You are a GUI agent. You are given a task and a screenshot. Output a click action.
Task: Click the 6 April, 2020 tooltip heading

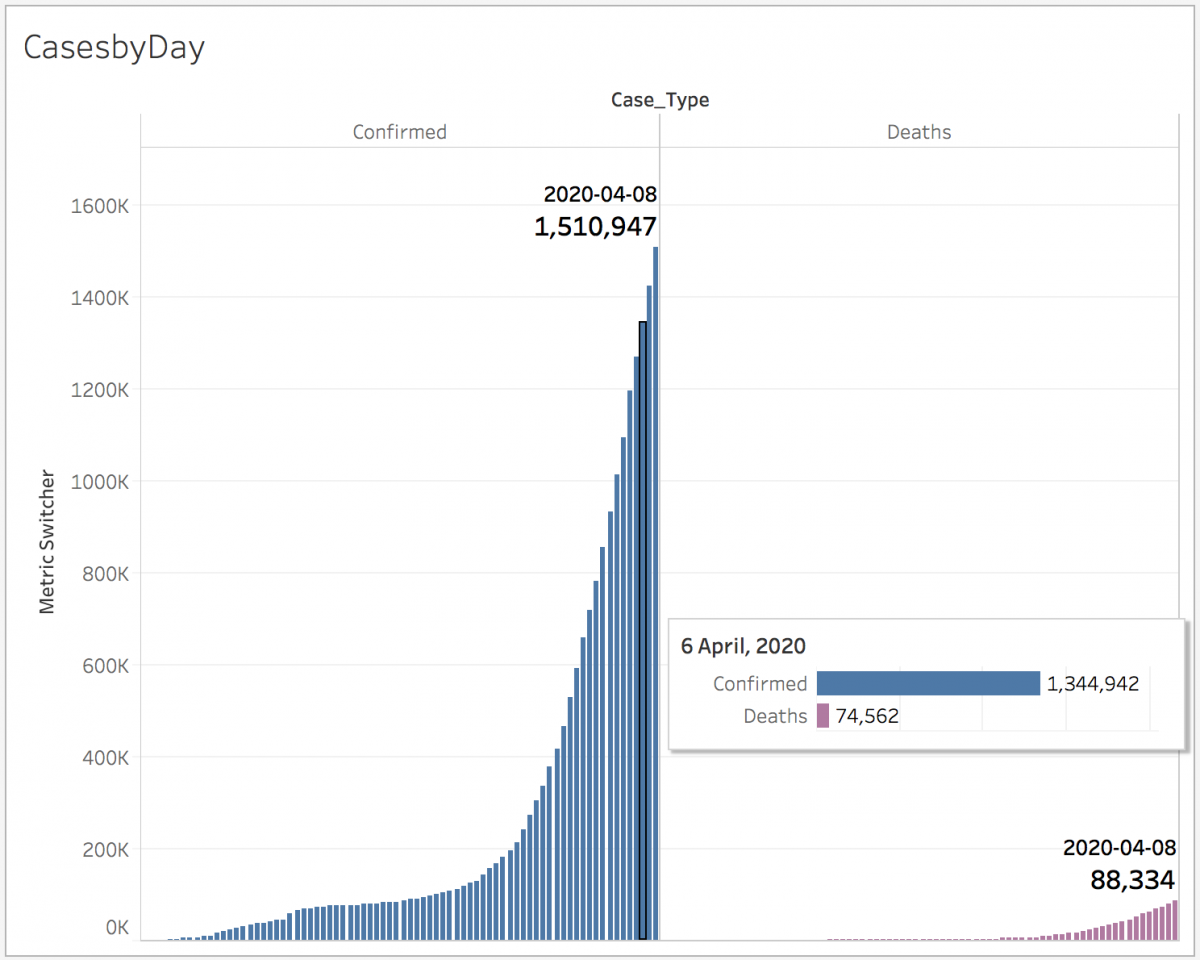(x=742, y=646)
